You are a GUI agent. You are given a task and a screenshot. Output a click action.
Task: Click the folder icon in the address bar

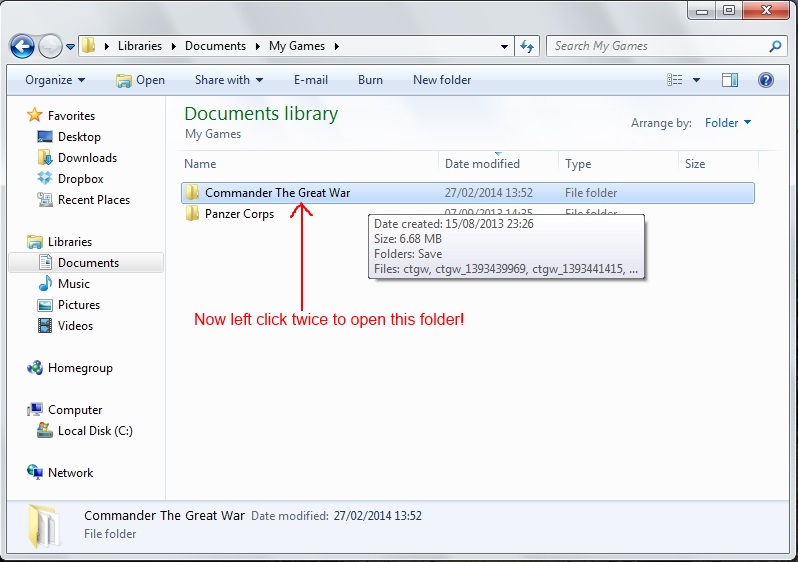click(x=89, y=45)
